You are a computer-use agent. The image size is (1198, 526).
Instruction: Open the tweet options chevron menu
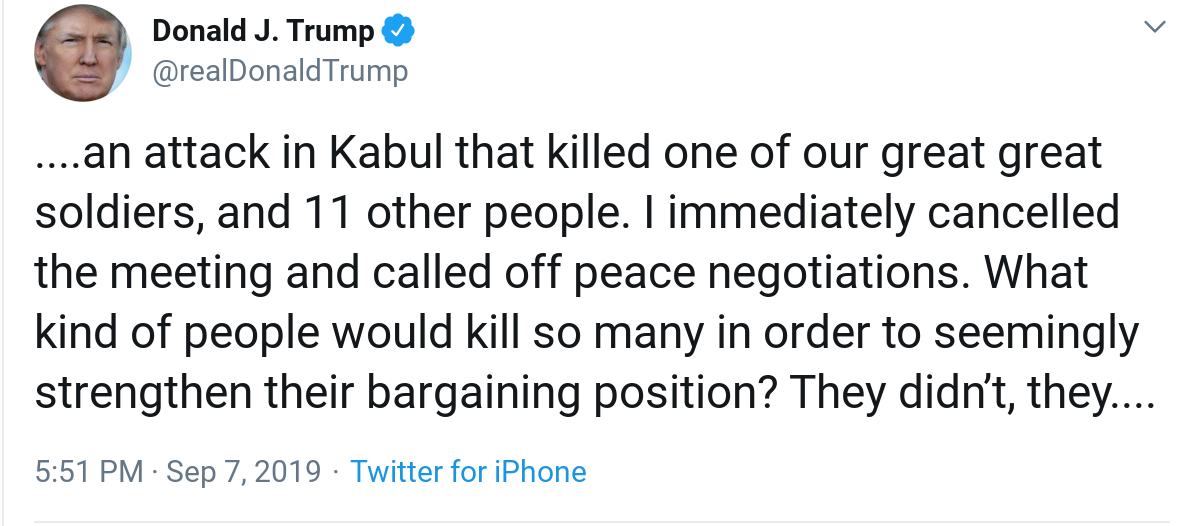pyautogui.click(x=1155, y=29)
